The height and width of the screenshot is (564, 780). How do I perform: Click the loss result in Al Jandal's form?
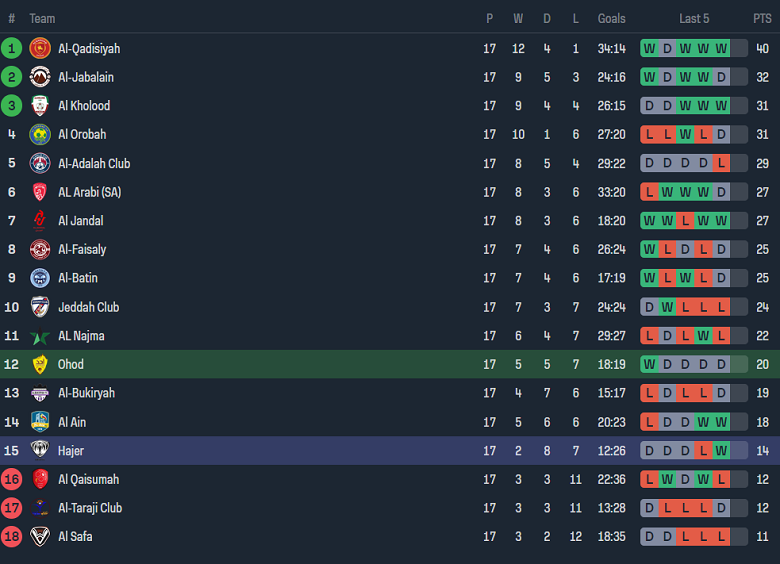coord(685,221)
